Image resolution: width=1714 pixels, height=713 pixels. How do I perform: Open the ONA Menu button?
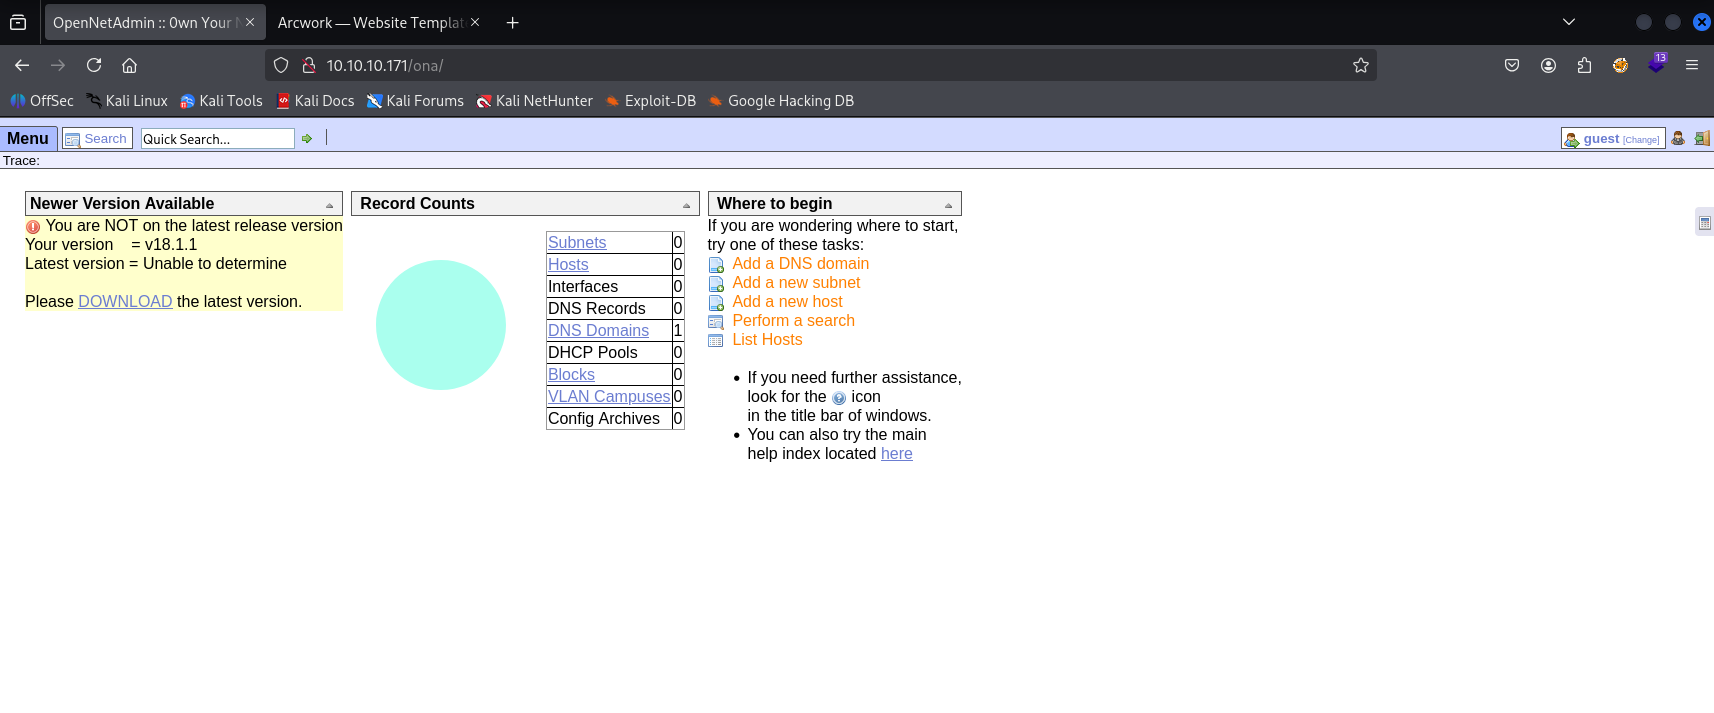(28, 139)
